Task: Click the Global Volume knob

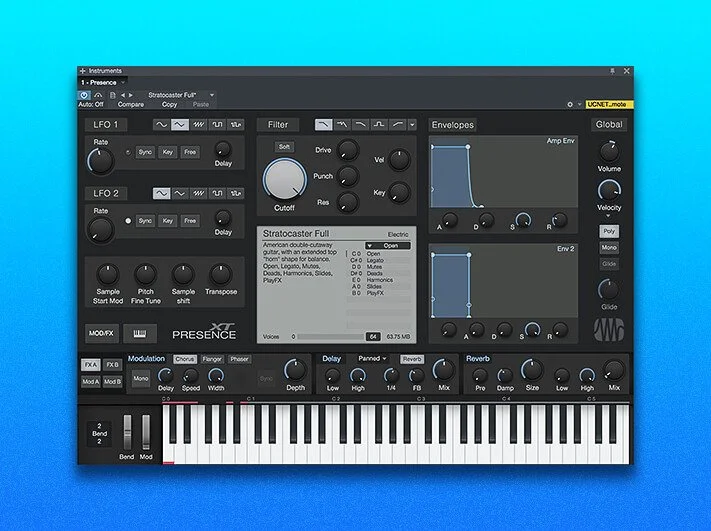Action: pos(609,151)
